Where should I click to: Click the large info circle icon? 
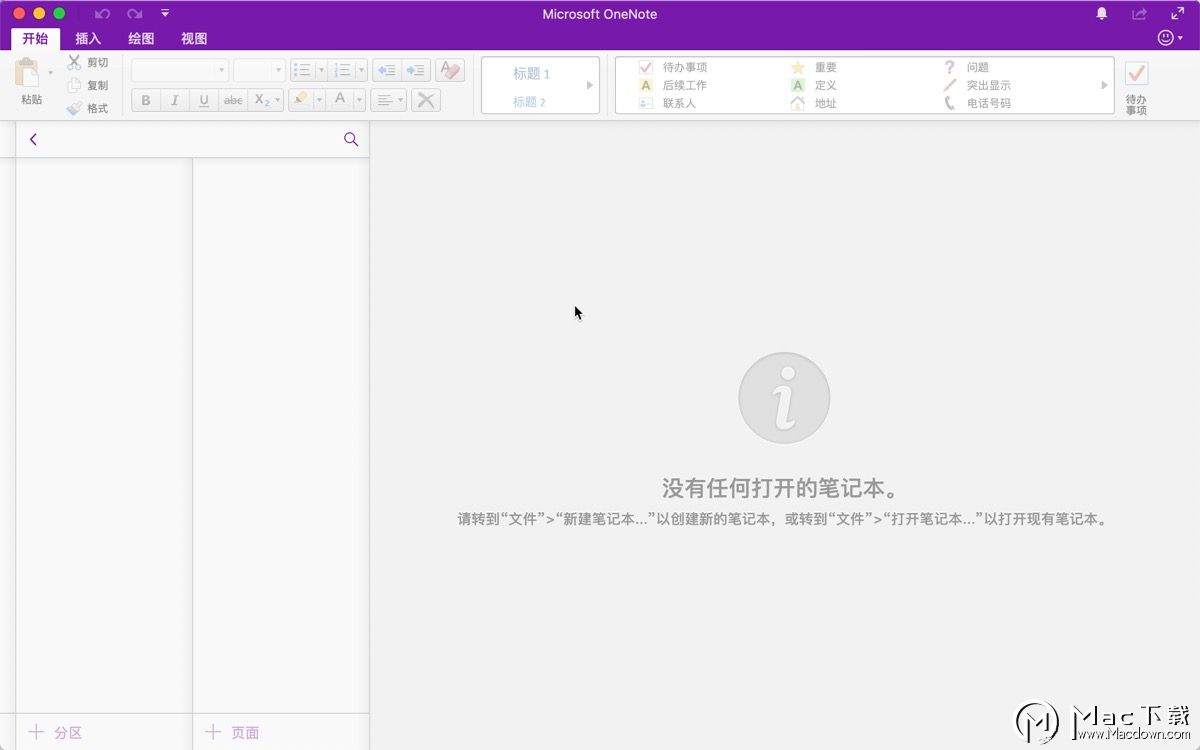tap(784, 397)
